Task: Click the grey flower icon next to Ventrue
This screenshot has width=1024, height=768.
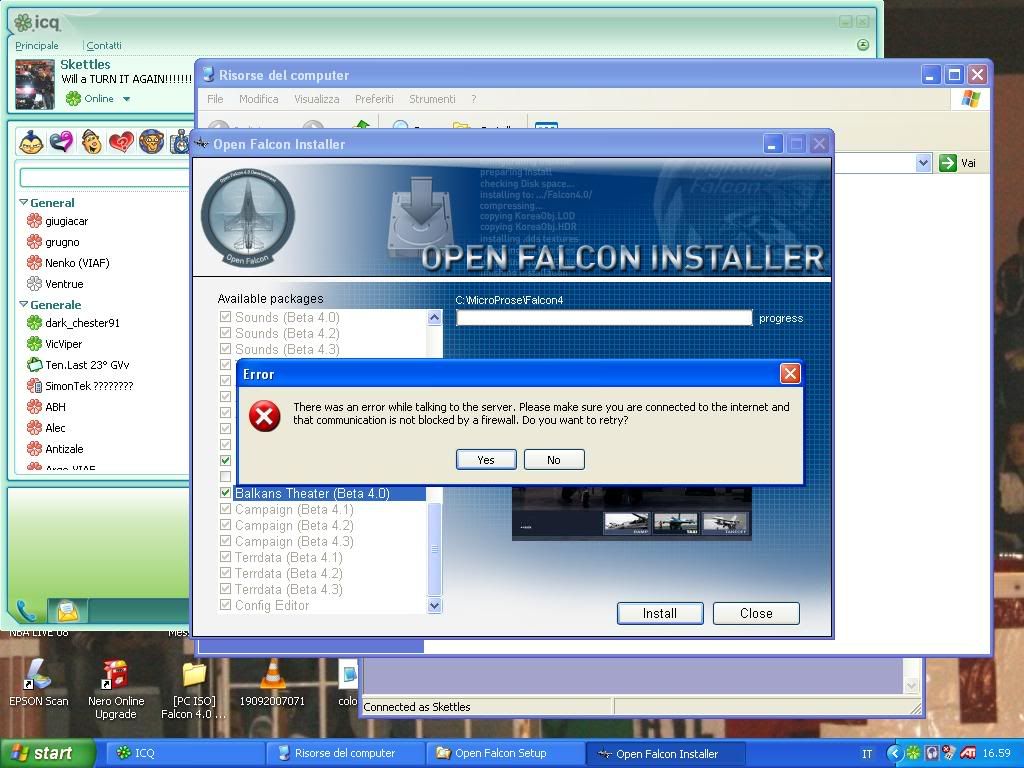Action: point(34,283)
